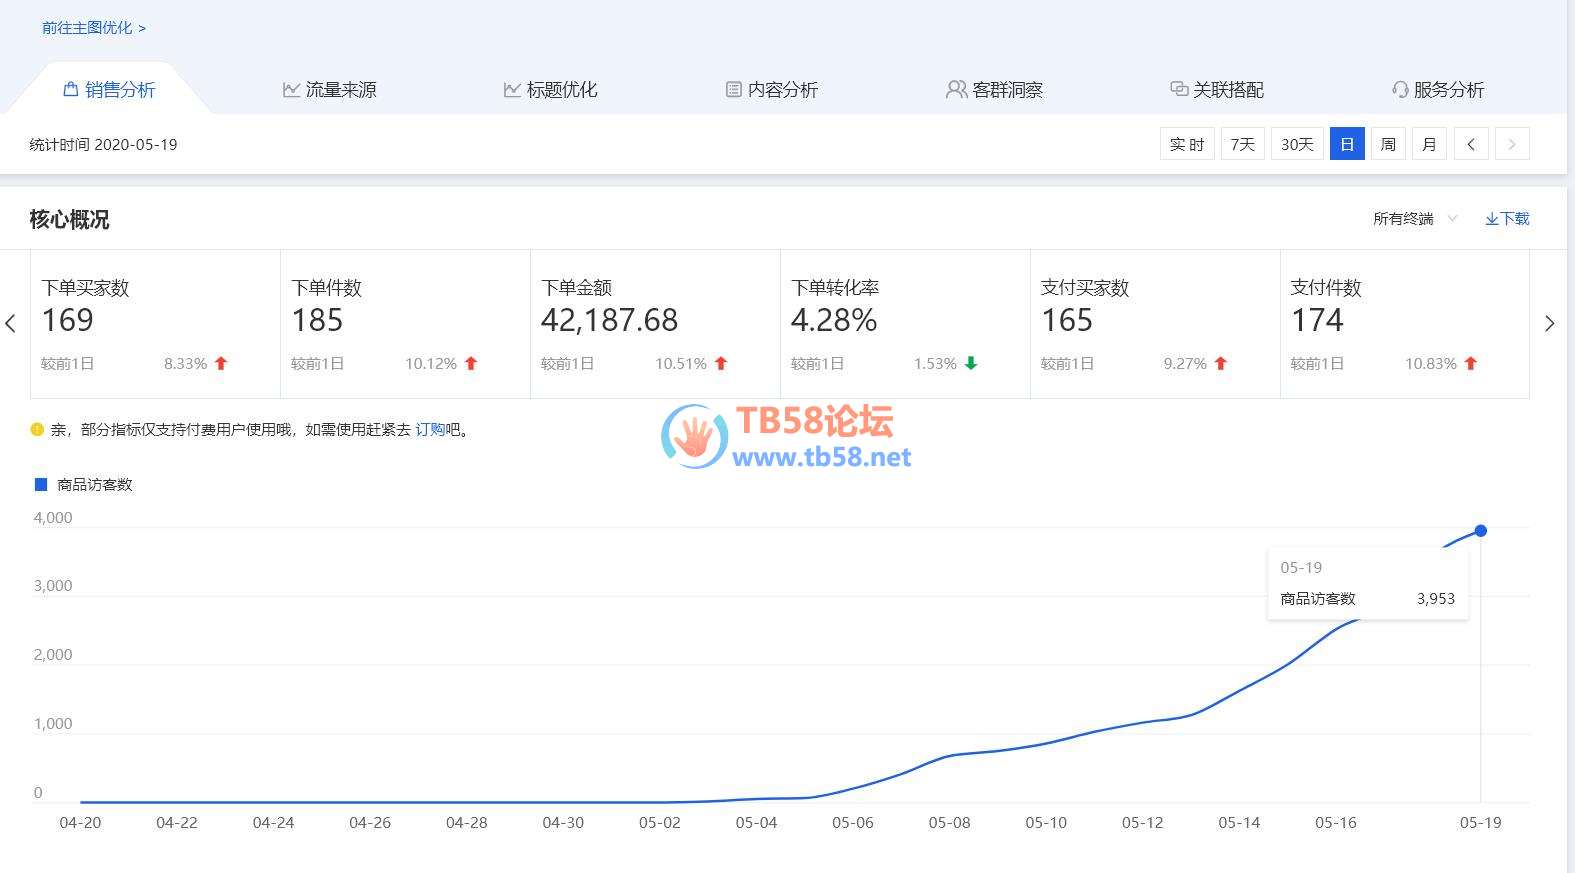Select the 7天 time range

tap(1242, 144)
